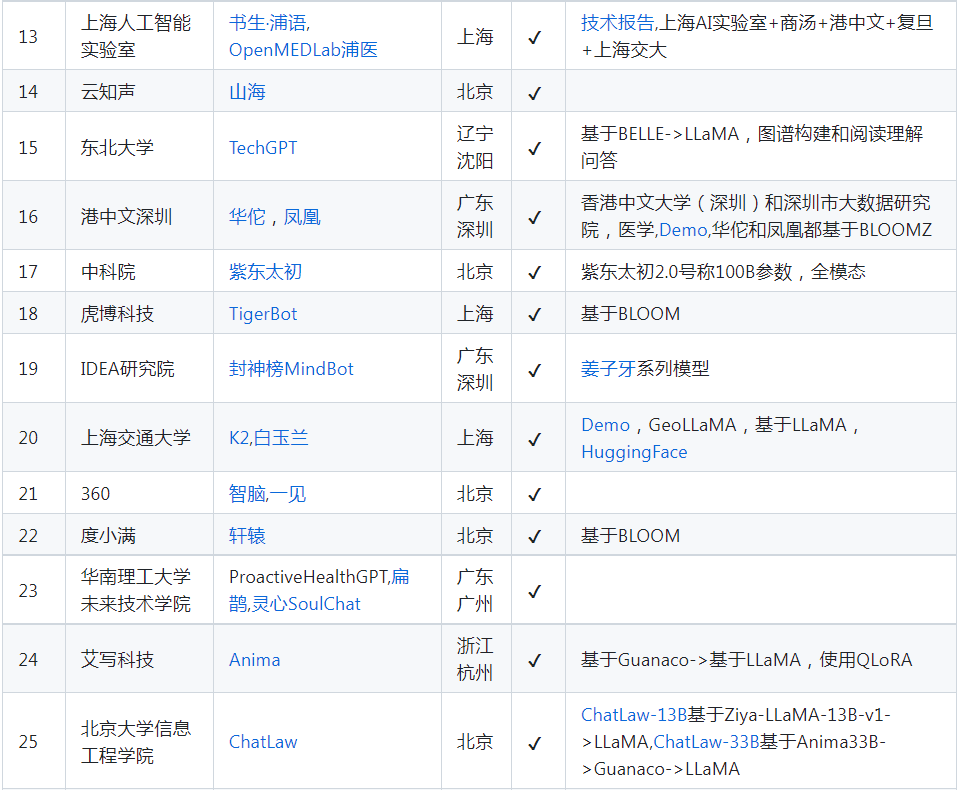Select the IDEA研究院 cell
The height and width of the screenshot is (790, 959).
point(139,369)
